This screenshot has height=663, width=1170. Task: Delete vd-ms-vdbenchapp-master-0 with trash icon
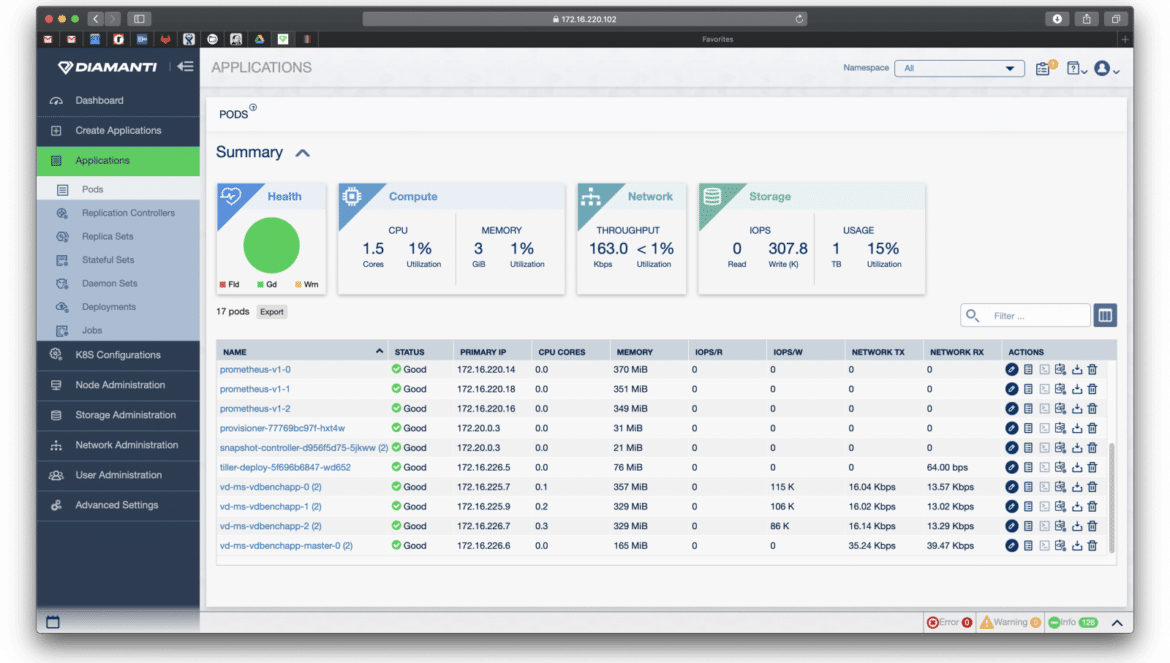[x=1092, y=545]
